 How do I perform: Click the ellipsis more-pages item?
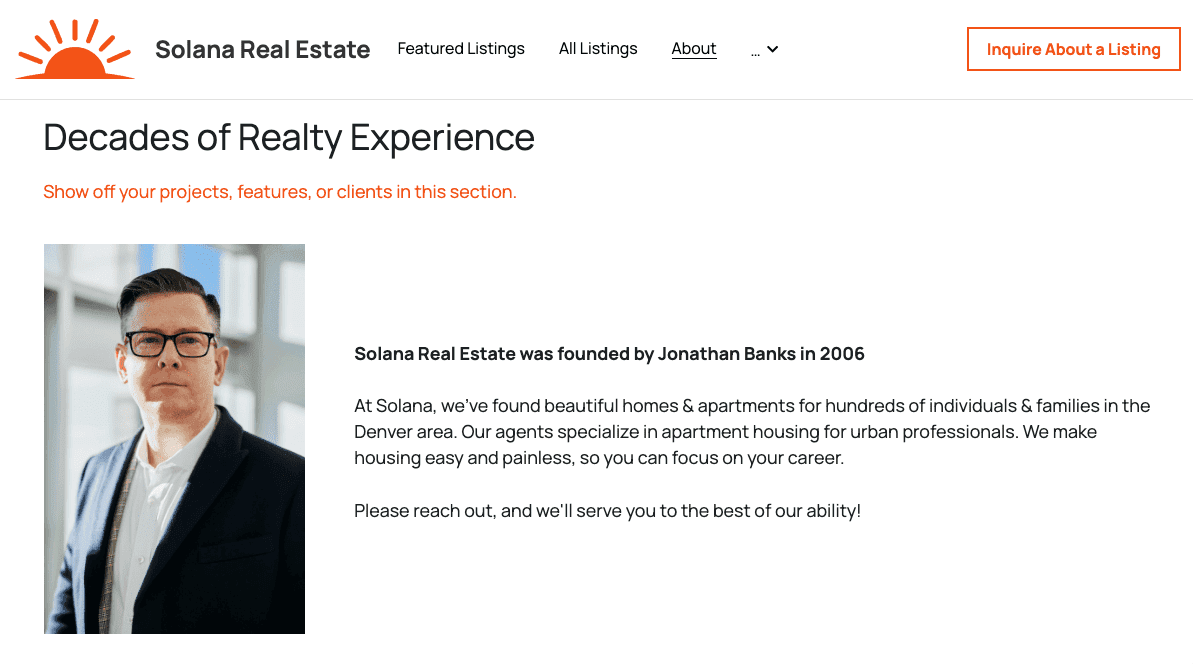point(755,50)
